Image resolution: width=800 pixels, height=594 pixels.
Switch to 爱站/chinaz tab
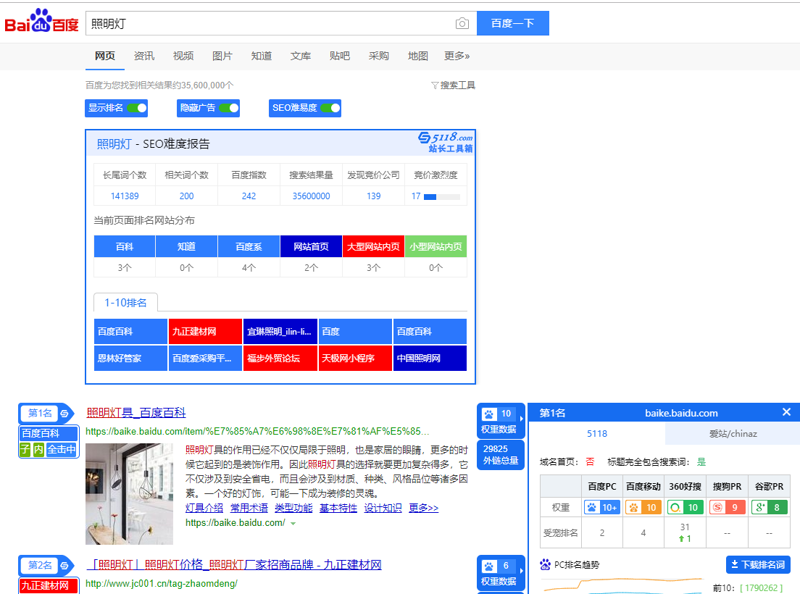click(x=733, y=434)
